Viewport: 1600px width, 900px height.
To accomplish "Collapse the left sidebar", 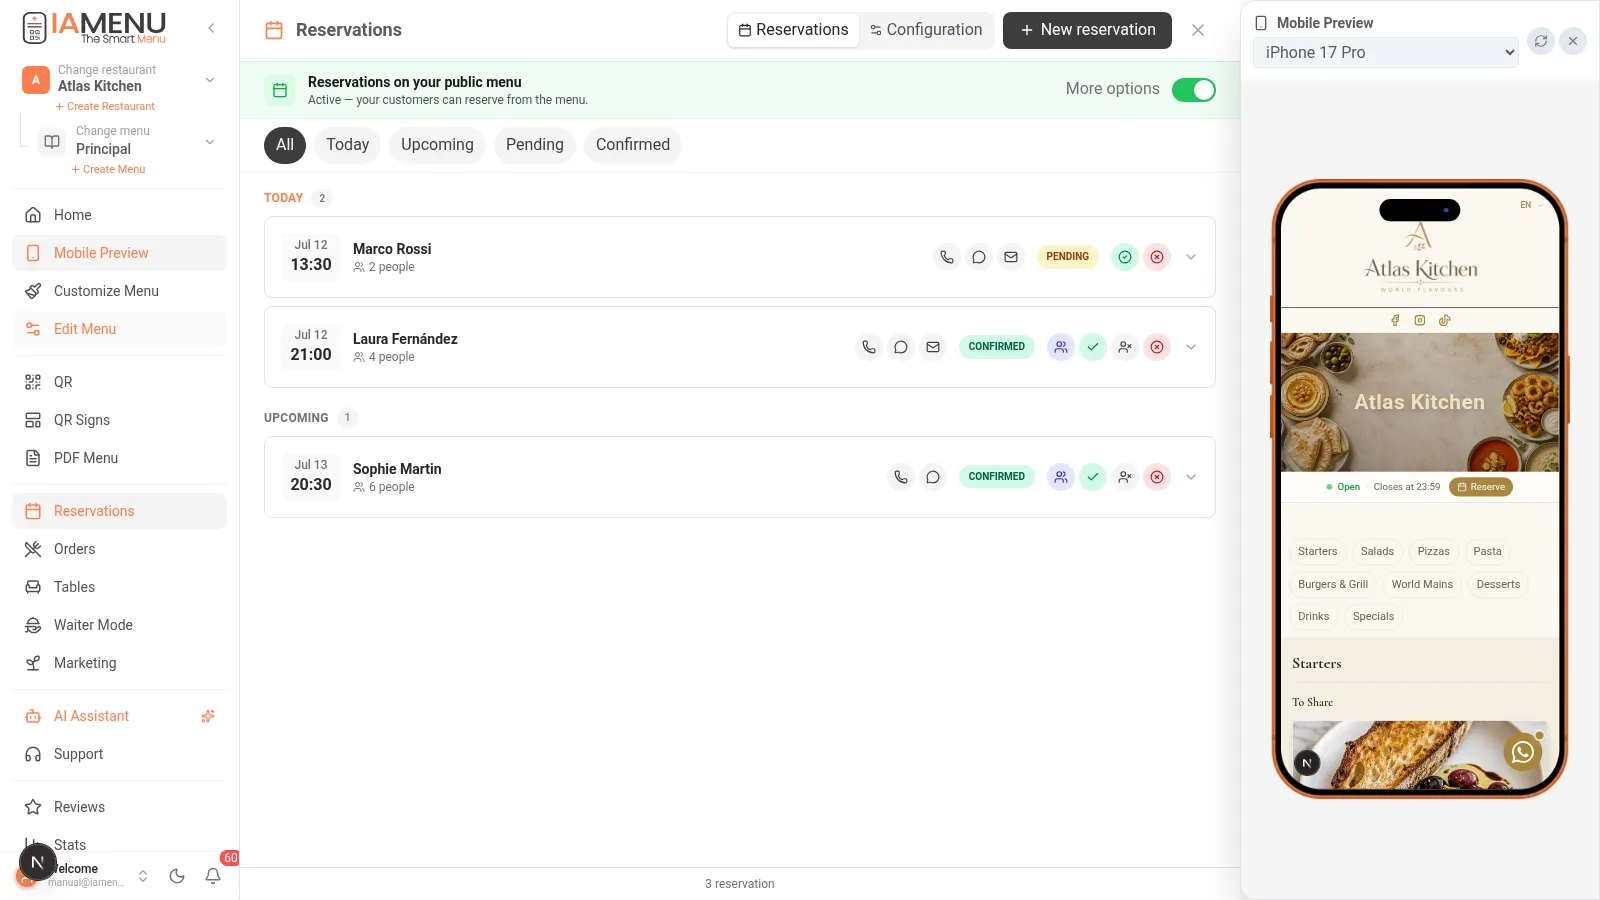I will coord(211,28).
